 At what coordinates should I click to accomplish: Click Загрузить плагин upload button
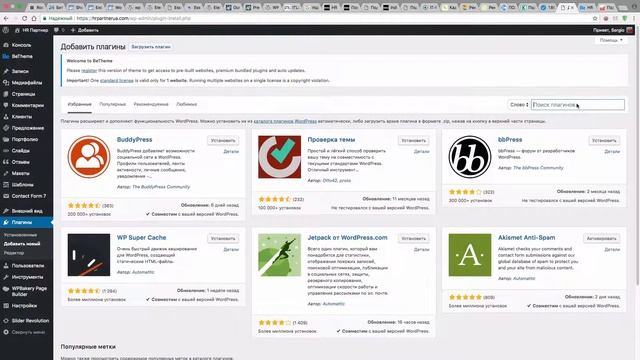(151, 47)
